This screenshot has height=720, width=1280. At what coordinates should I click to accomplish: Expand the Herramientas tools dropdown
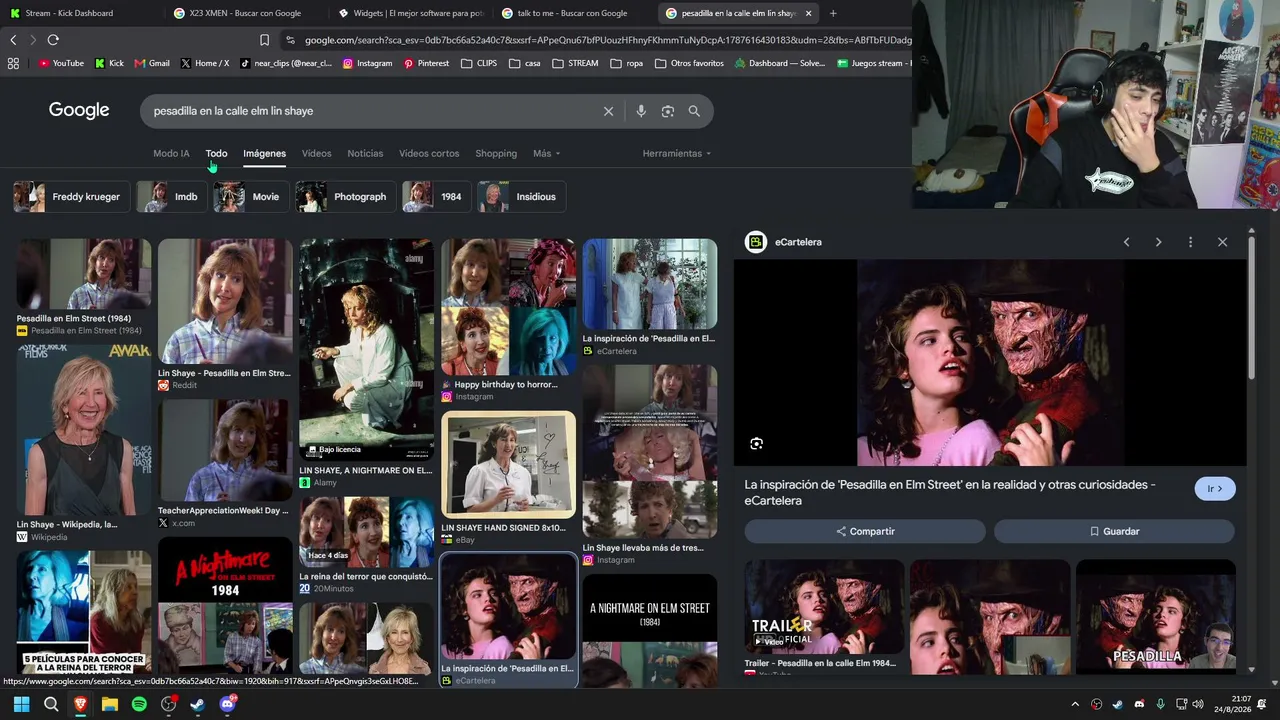677,153
